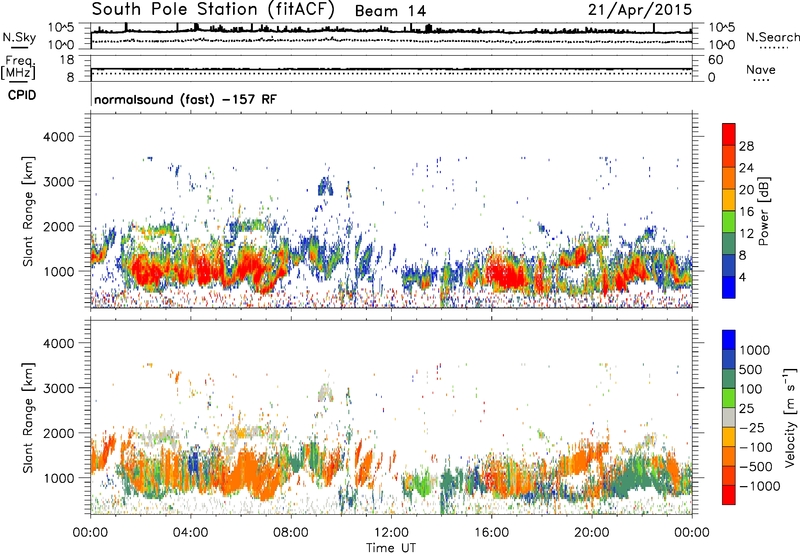Click the date '21/Apr/2015'
This screenshot has width=800, height=554.
tap(639, 10)
